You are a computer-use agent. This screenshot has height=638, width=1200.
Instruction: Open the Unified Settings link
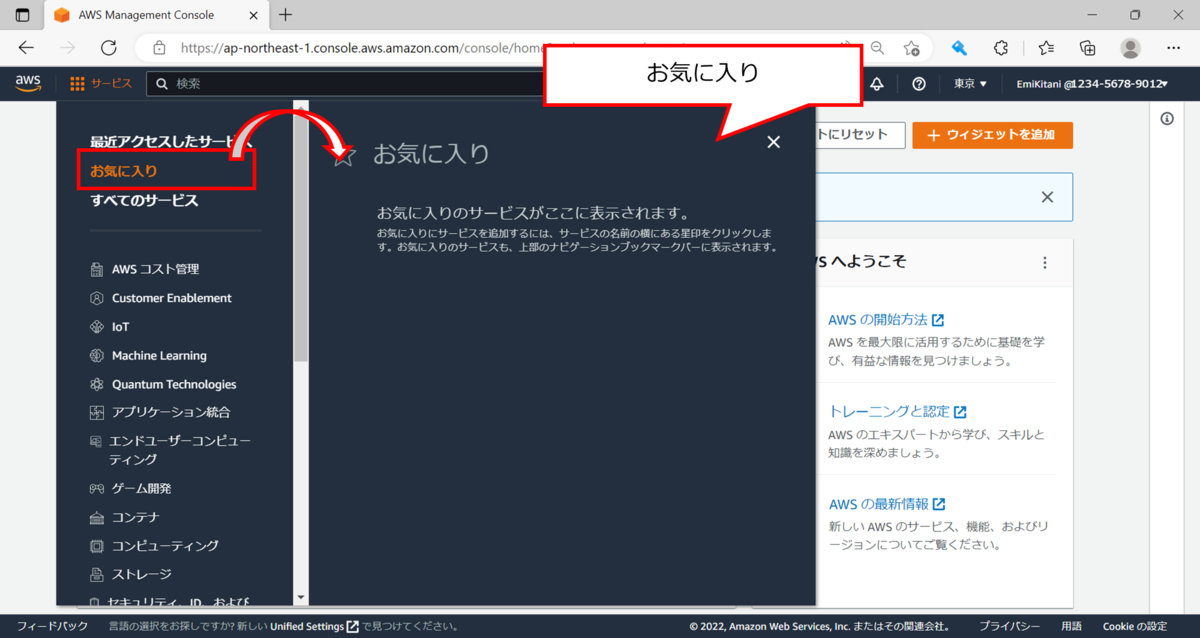pyautogui.click(x=314, y=626)
